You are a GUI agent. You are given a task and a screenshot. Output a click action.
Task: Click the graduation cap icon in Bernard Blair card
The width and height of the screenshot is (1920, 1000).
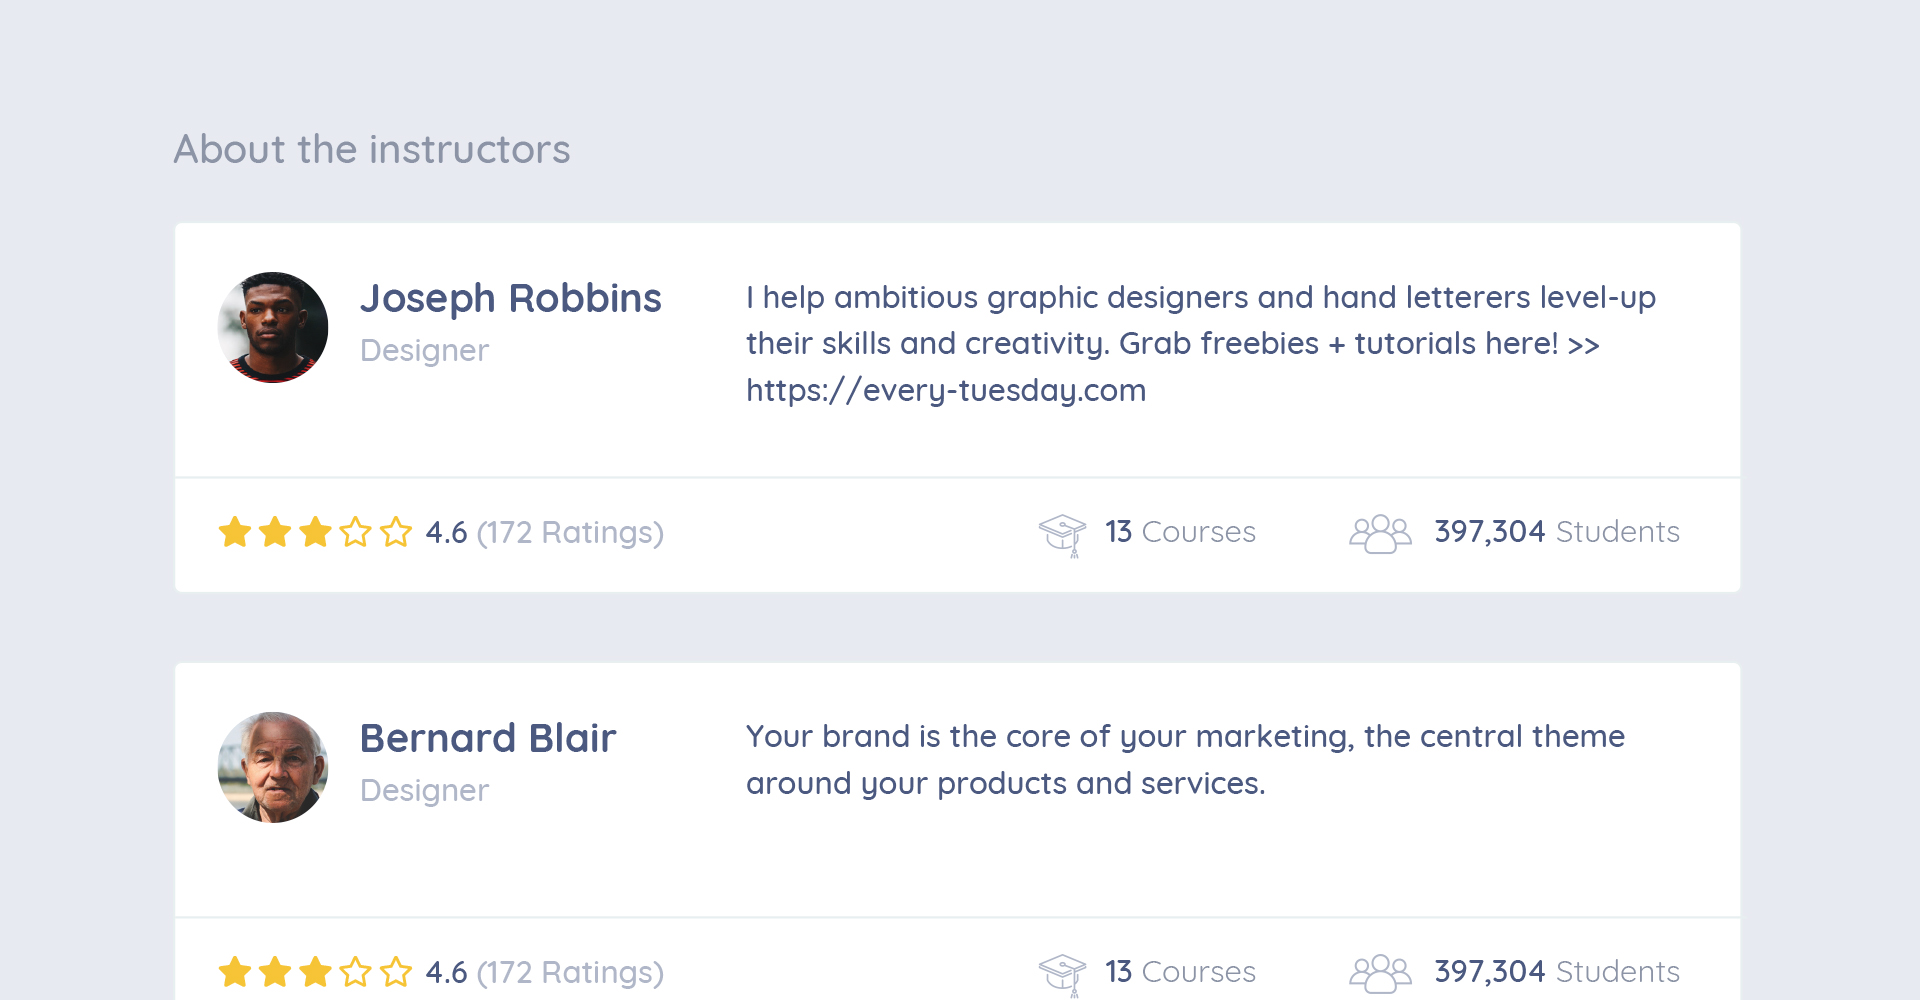point(1062,973)
